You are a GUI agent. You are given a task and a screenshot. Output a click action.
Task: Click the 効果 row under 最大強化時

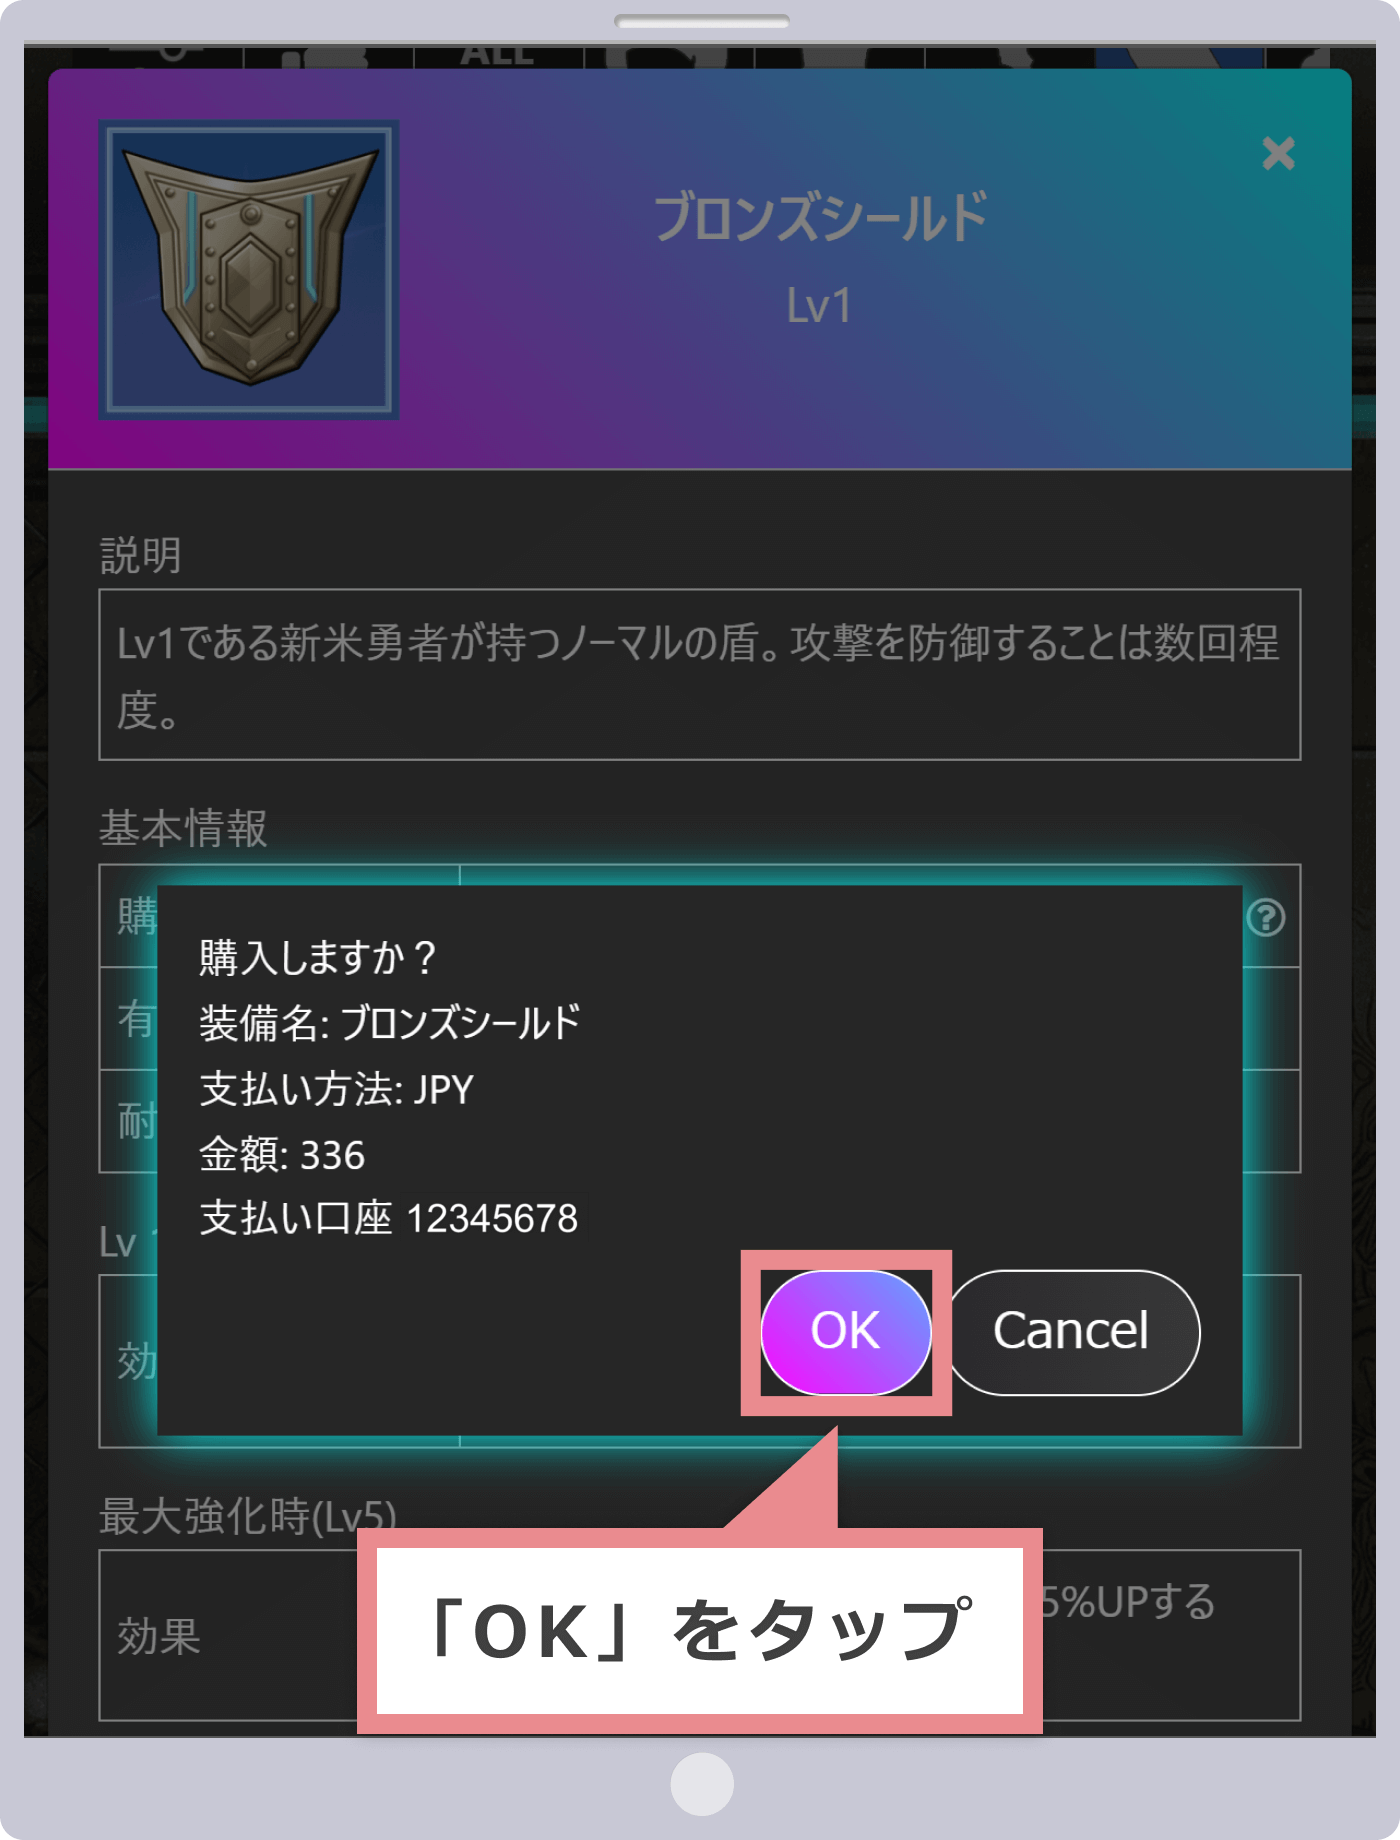[700, 1636]
